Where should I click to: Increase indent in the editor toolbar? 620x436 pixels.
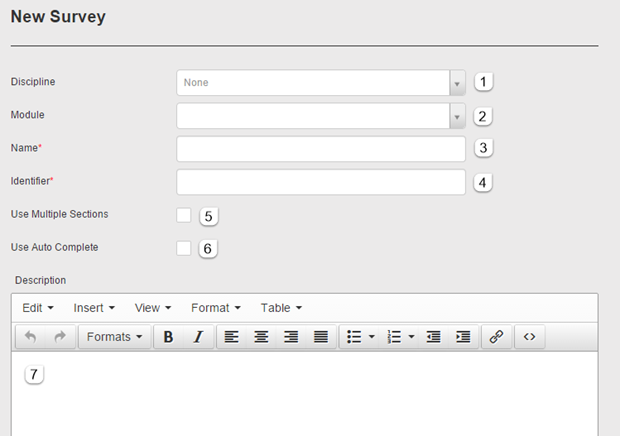pyautogui.click(x=463, y=337)
